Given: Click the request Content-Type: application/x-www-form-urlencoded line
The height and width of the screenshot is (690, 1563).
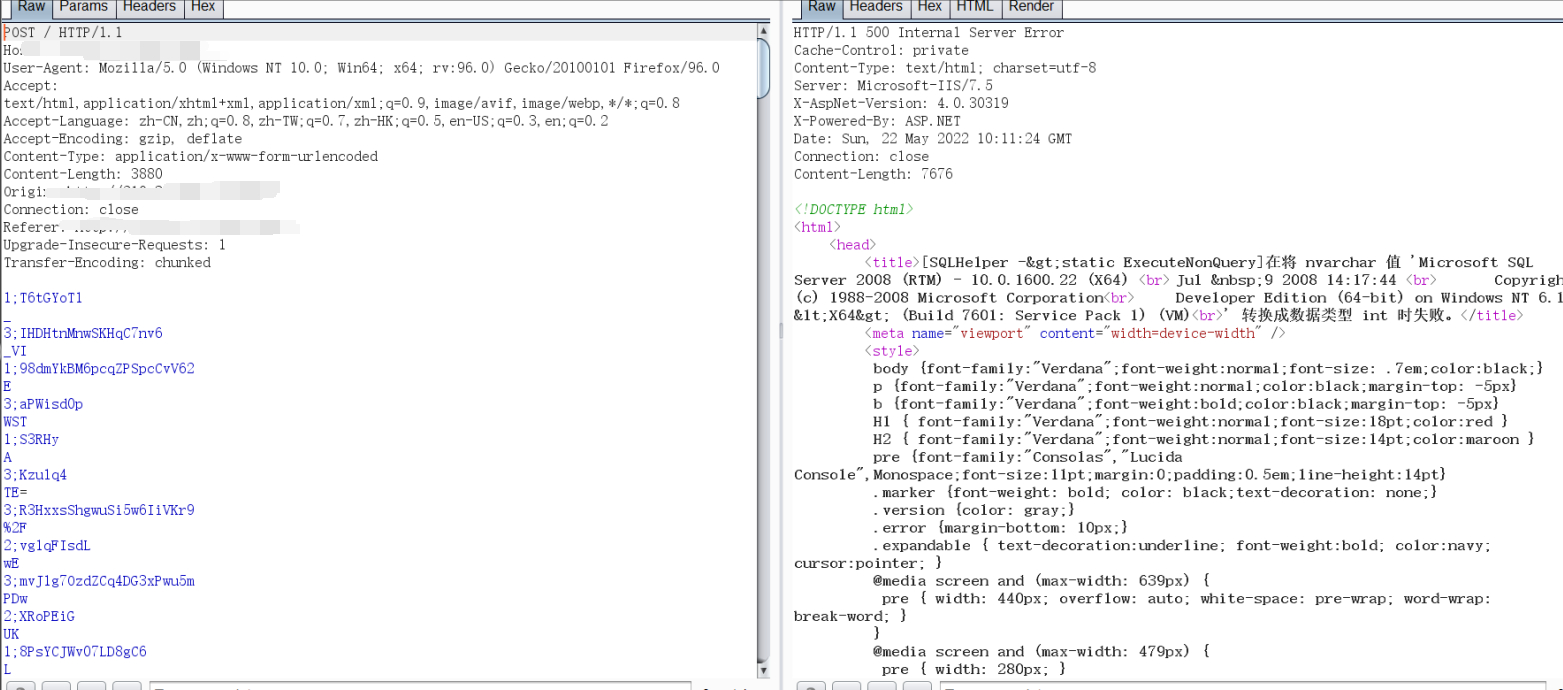Looking at the screenshot, I should pos(191,157).
